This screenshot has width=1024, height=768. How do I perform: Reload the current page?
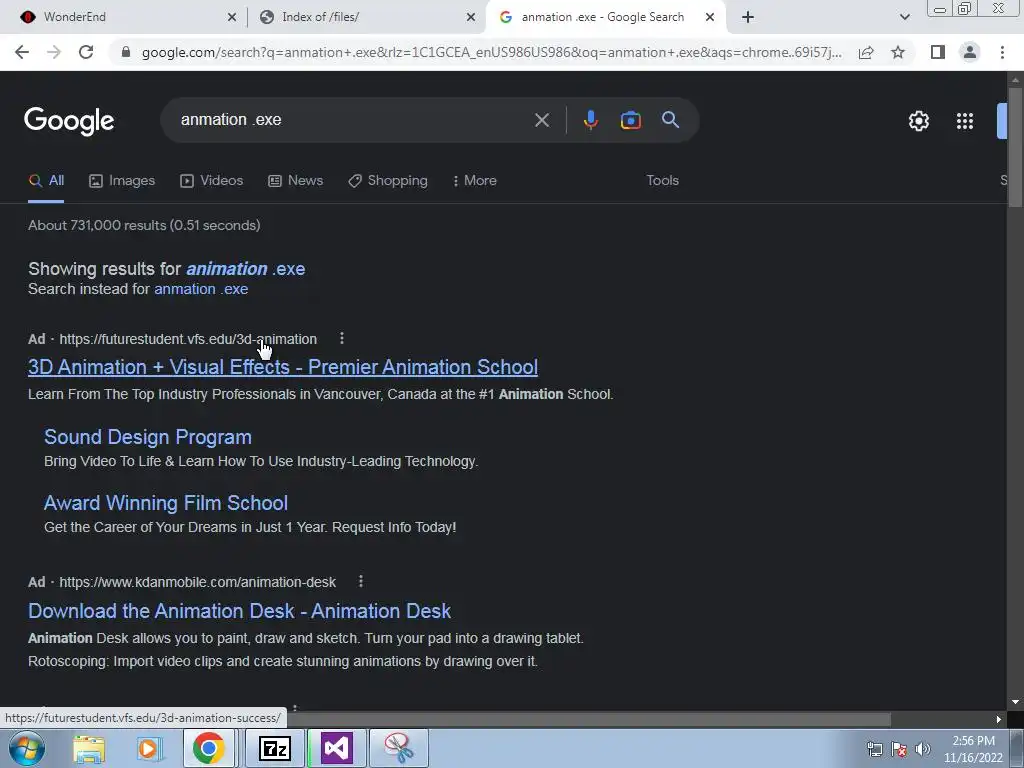coord(86,52)
